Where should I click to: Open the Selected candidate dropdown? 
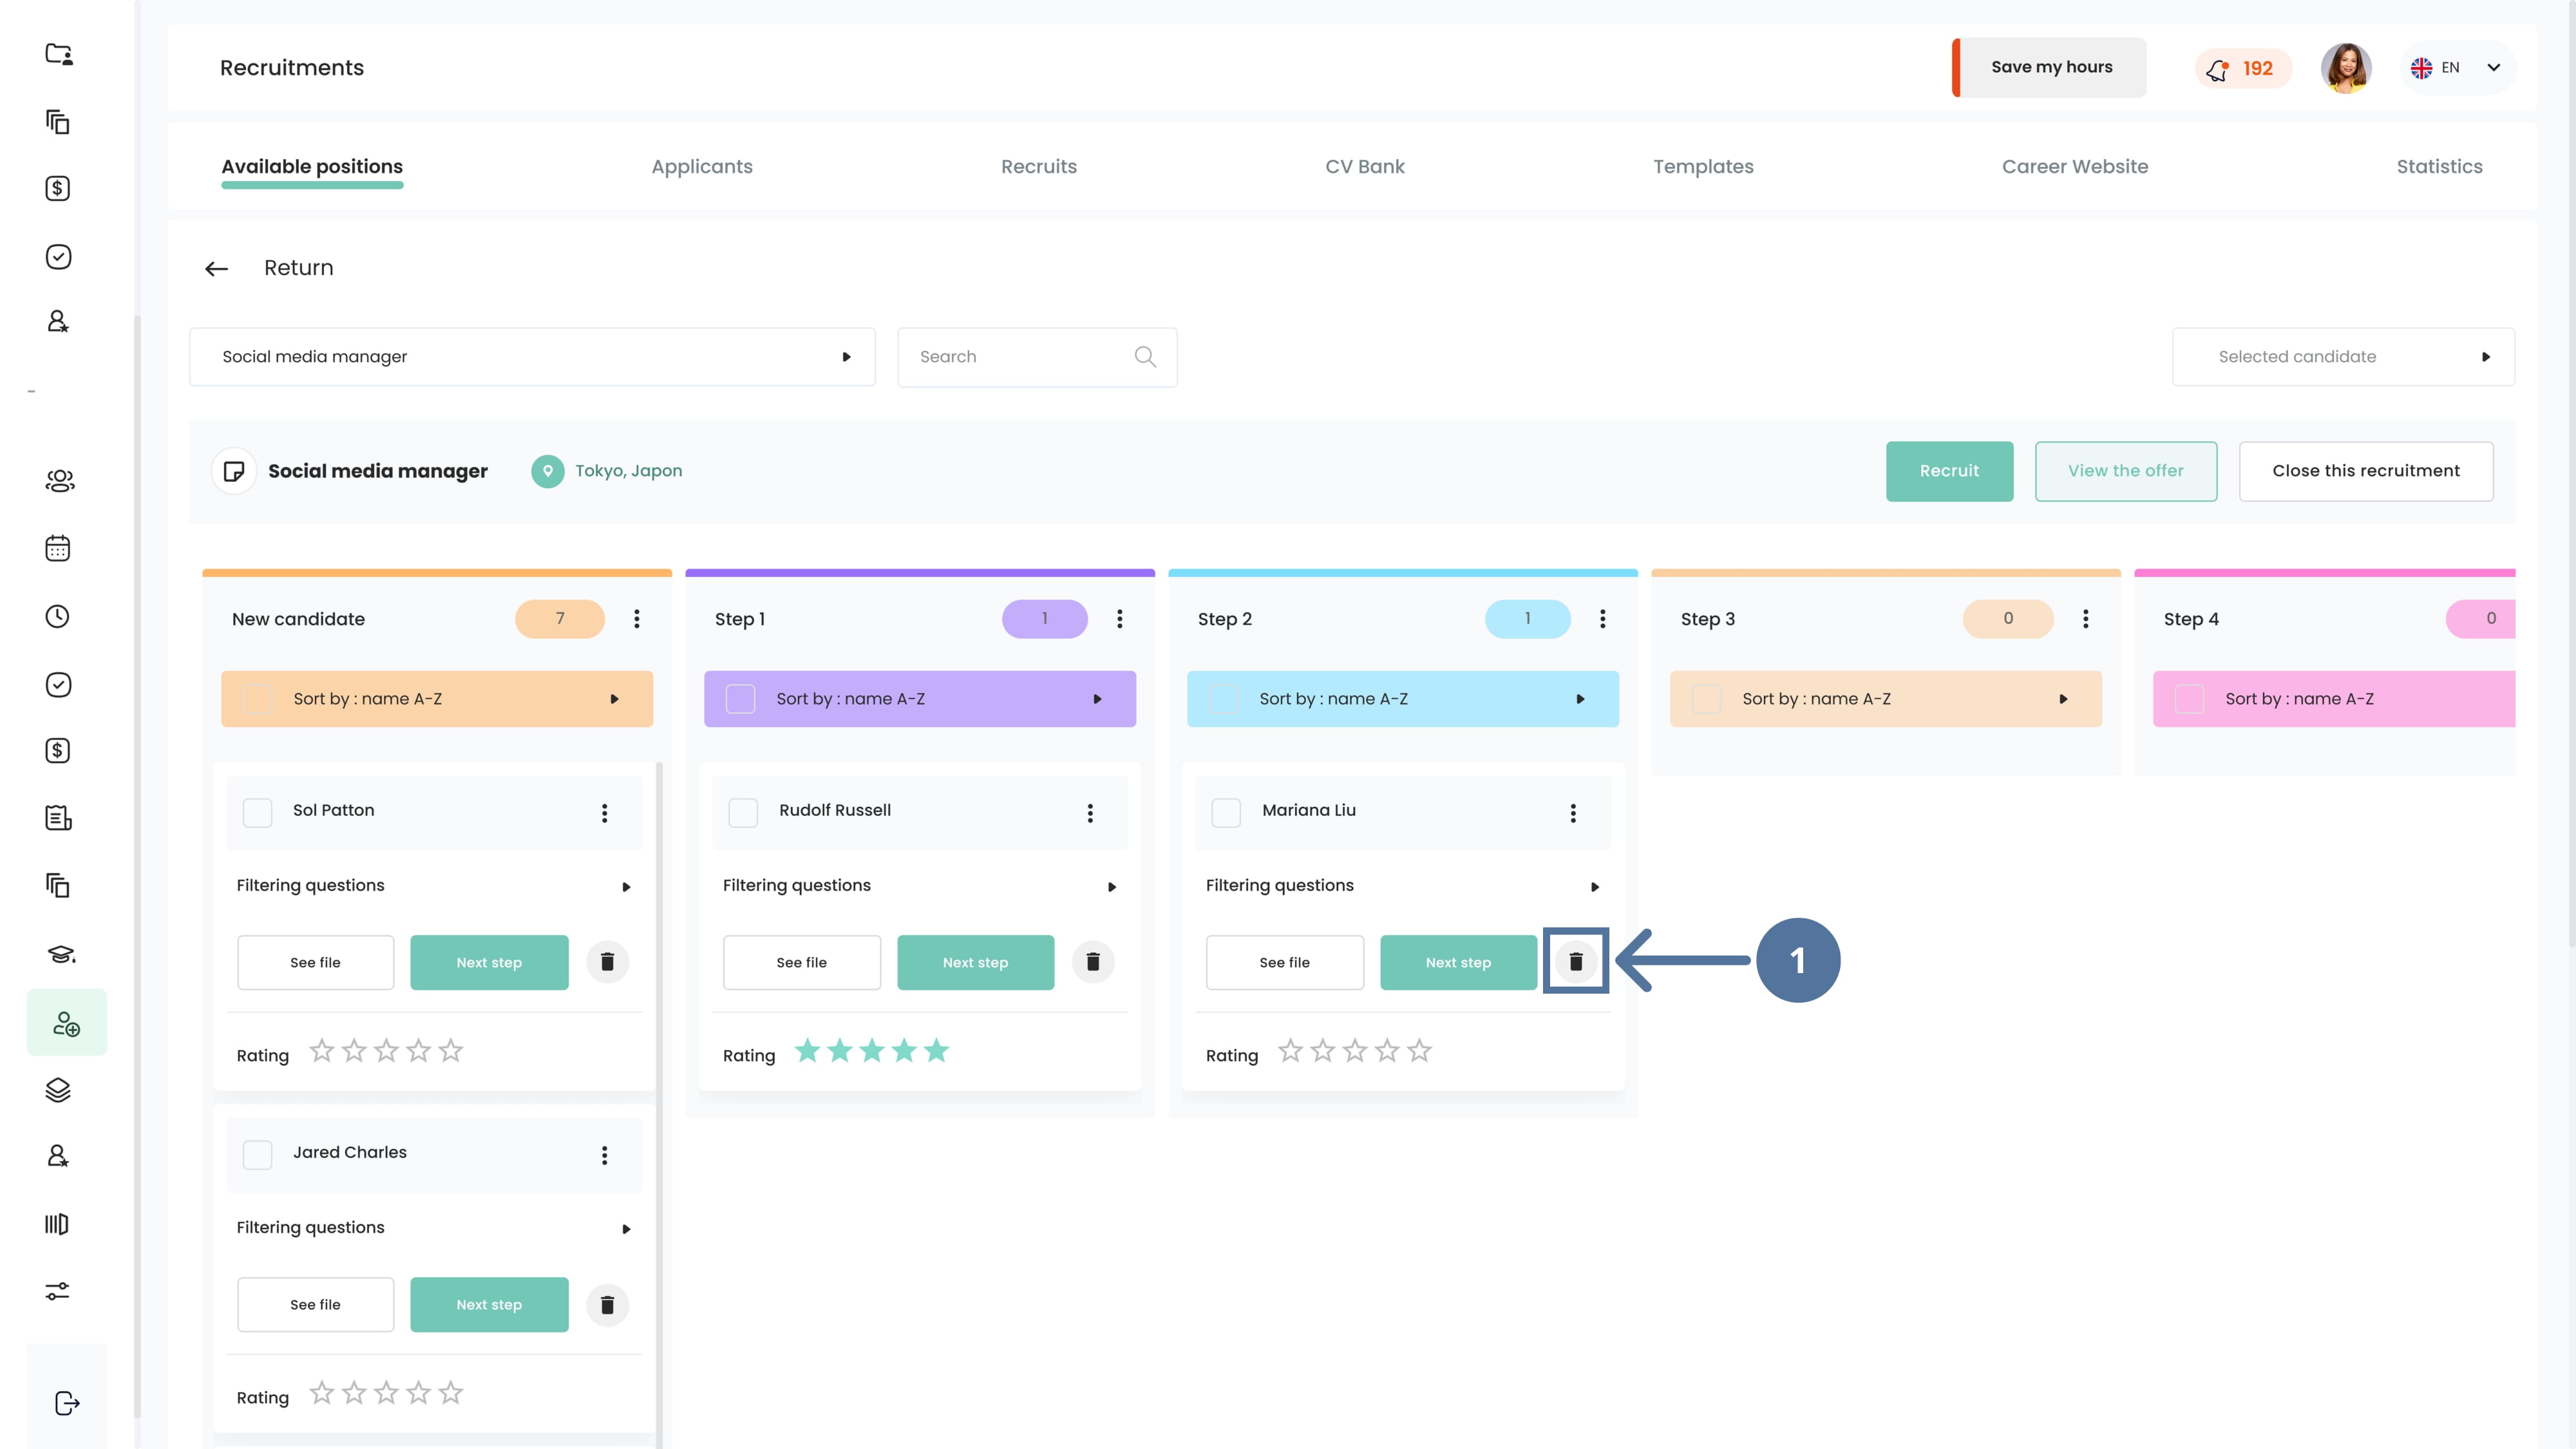point(2343,357)
